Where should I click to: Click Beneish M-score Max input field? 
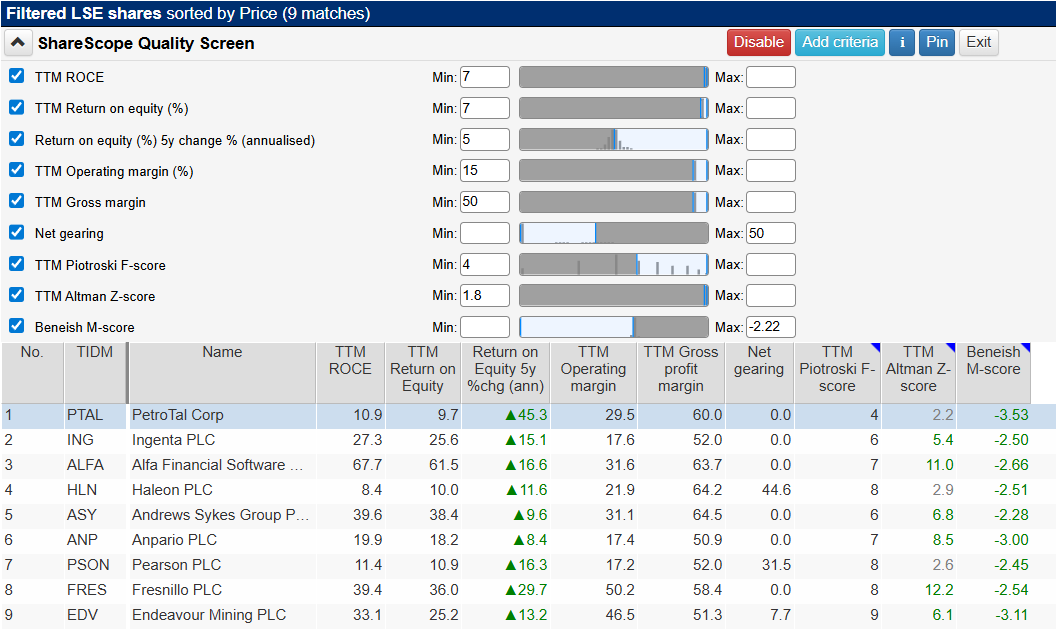point(770,327)
